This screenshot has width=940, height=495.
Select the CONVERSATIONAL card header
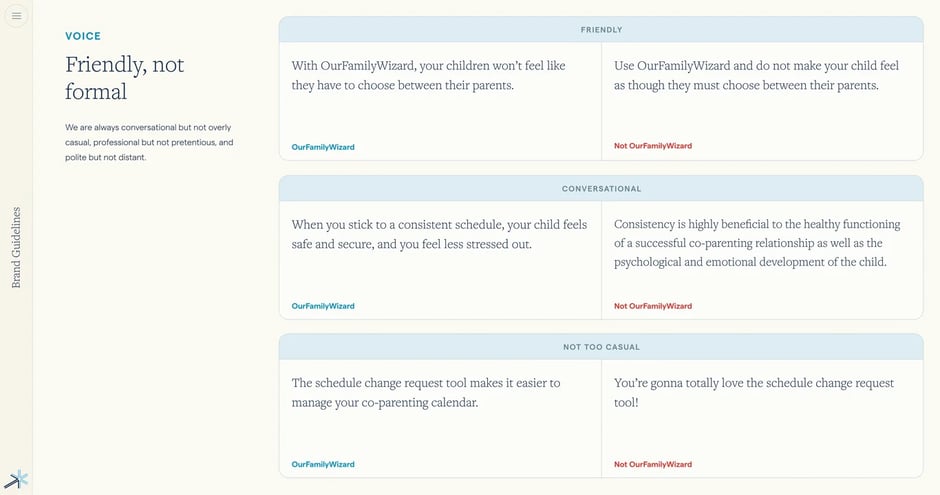pyautogui.click(x=601, y=188)
